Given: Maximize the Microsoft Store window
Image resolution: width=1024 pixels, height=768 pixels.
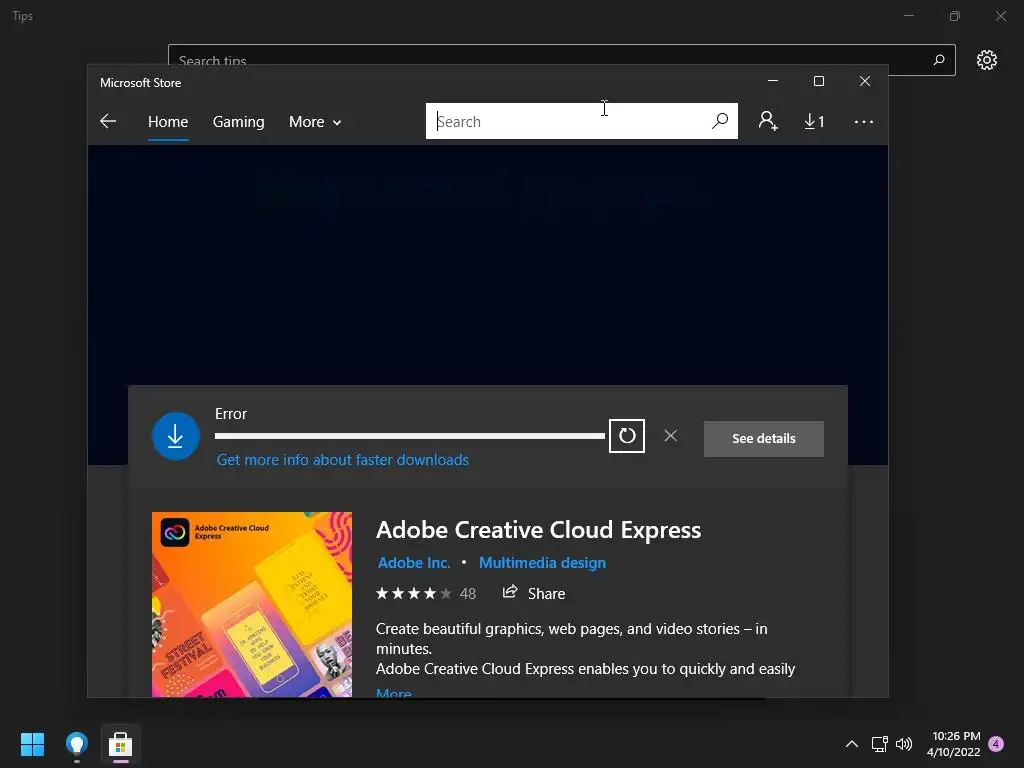Looking at the screenshot, I should point(818,81).
